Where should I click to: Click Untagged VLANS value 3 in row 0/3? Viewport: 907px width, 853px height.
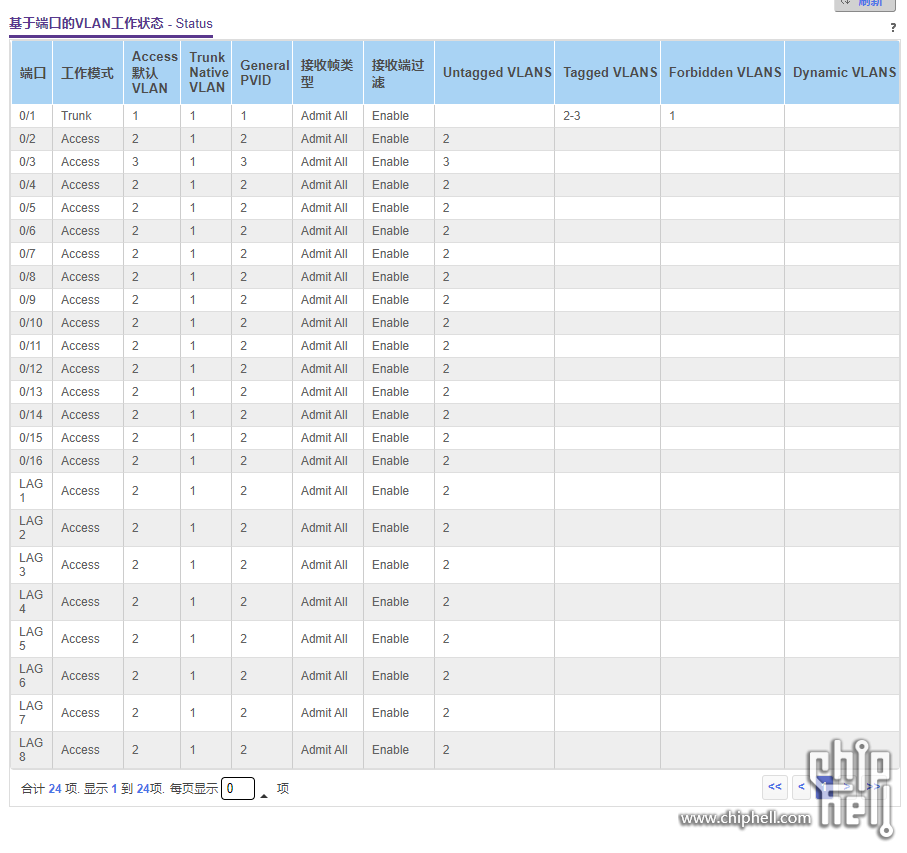tap(446, 162)
